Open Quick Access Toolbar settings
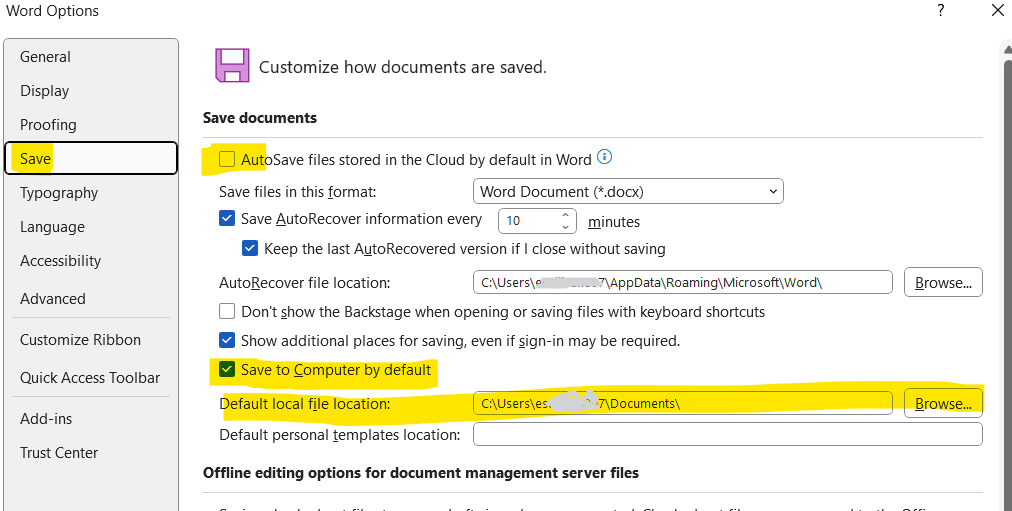 click(x=90, y=377)
